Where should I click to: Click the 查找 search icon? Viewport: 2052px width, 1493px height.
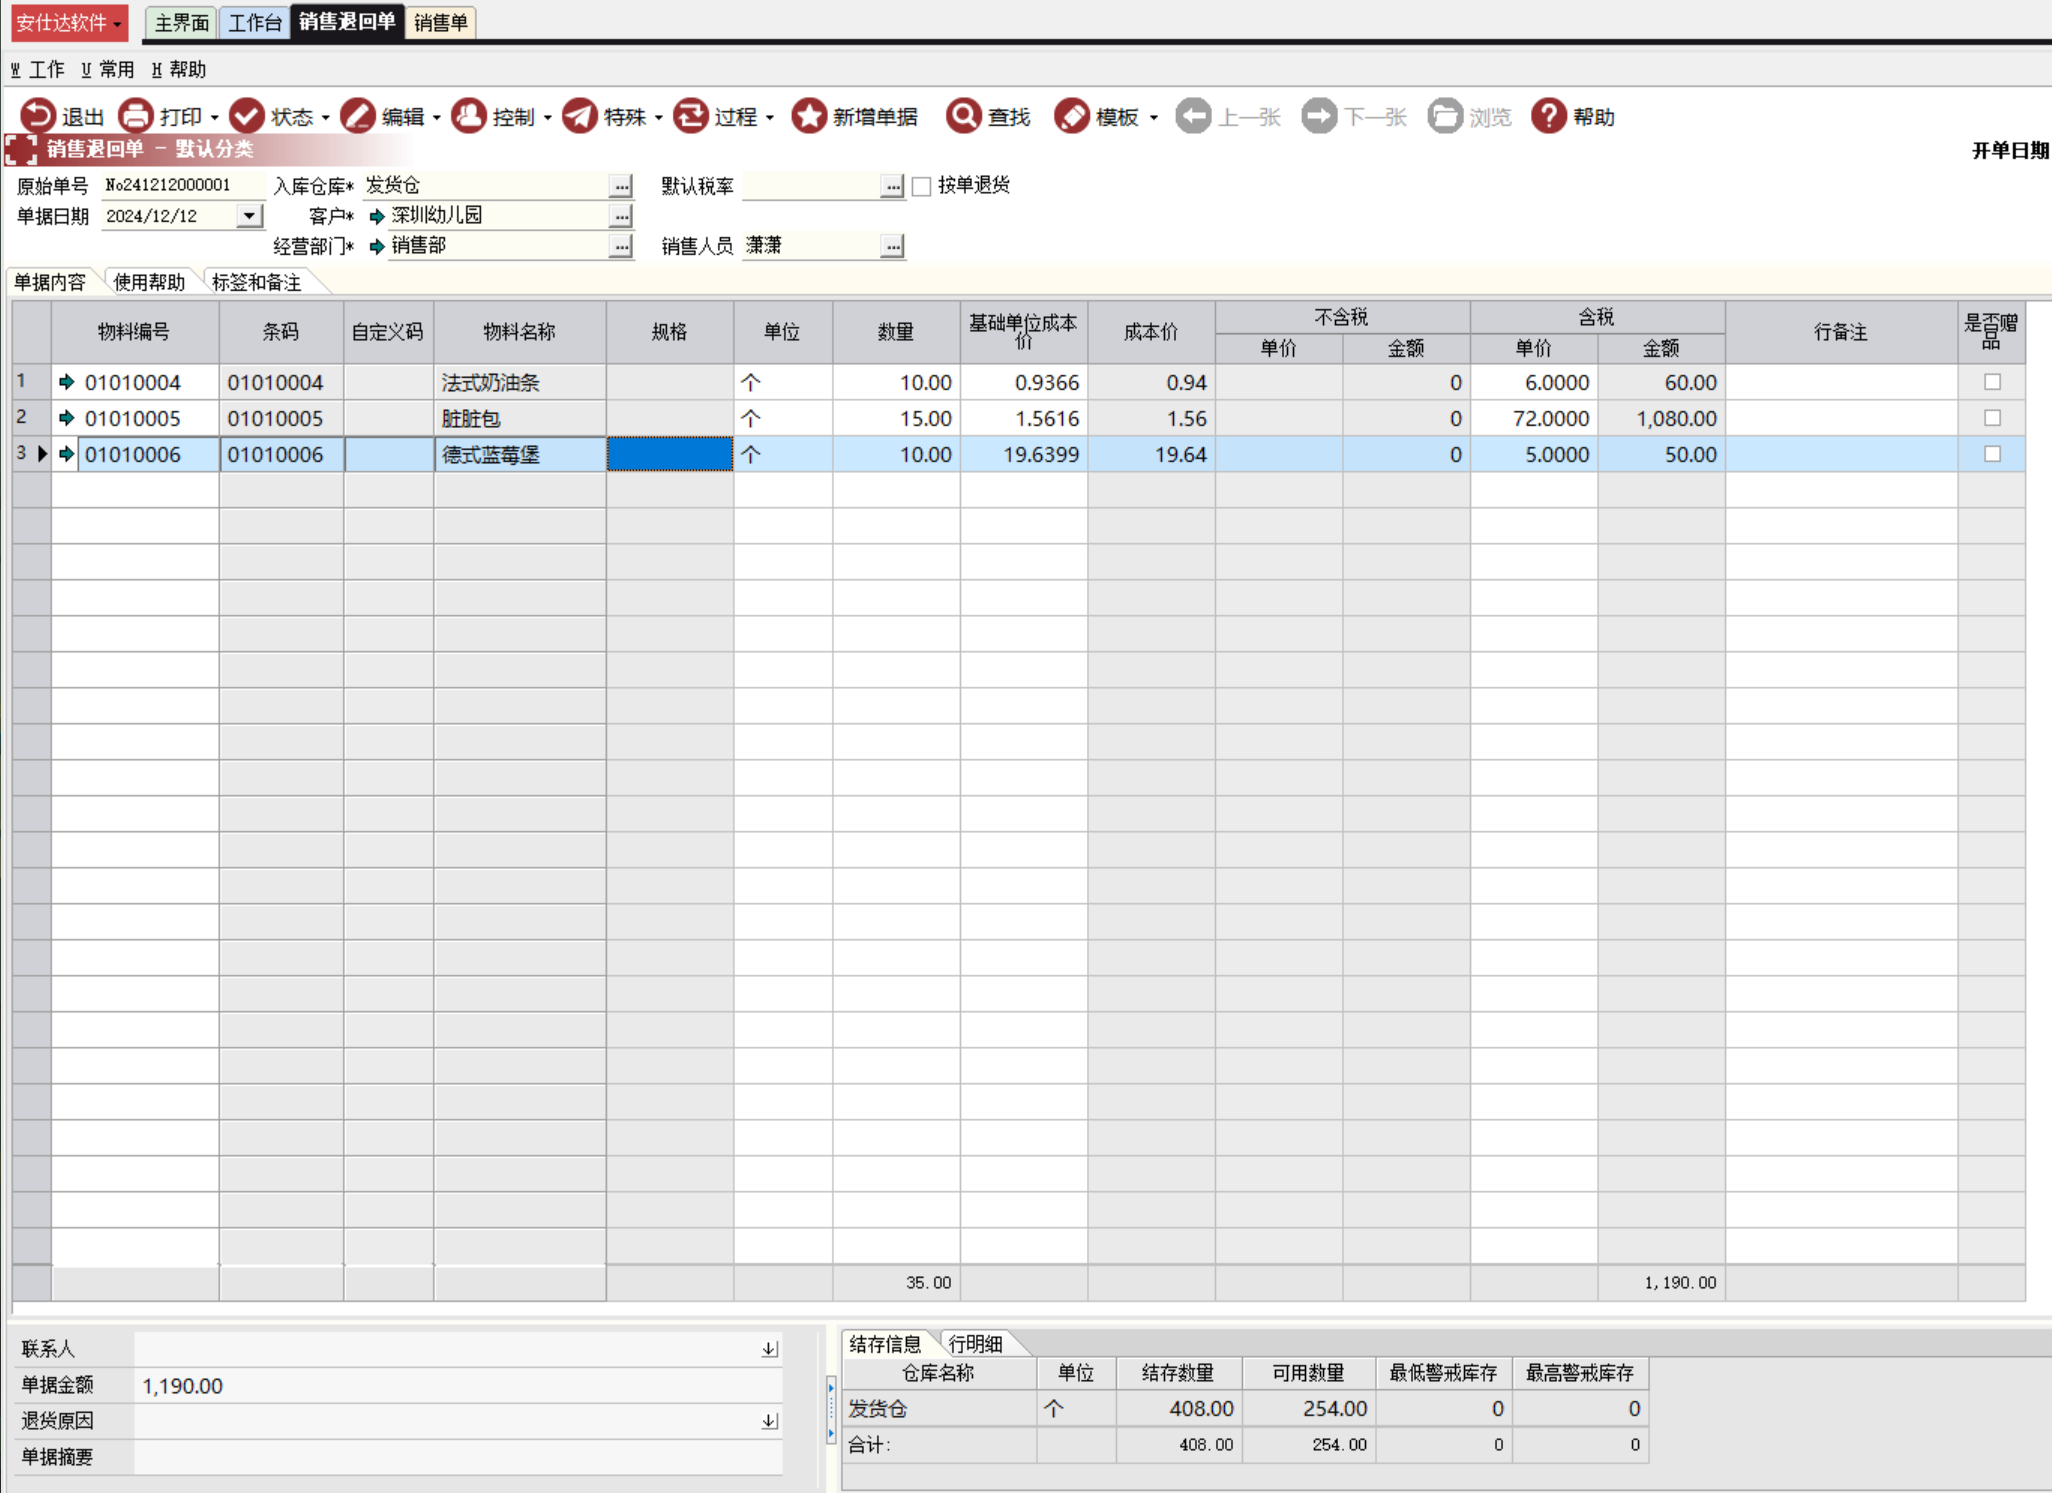tap(964, 116)
